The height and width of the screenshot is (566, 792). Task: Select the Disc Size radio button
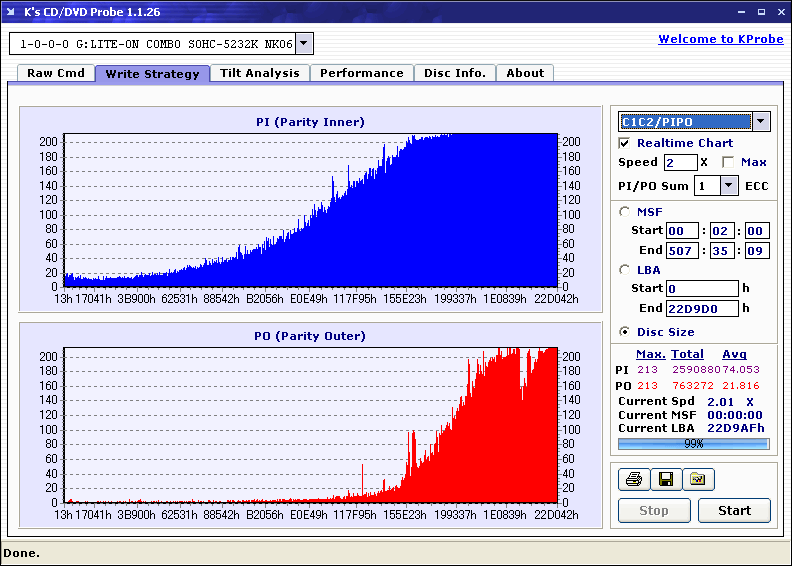point(624,332)
